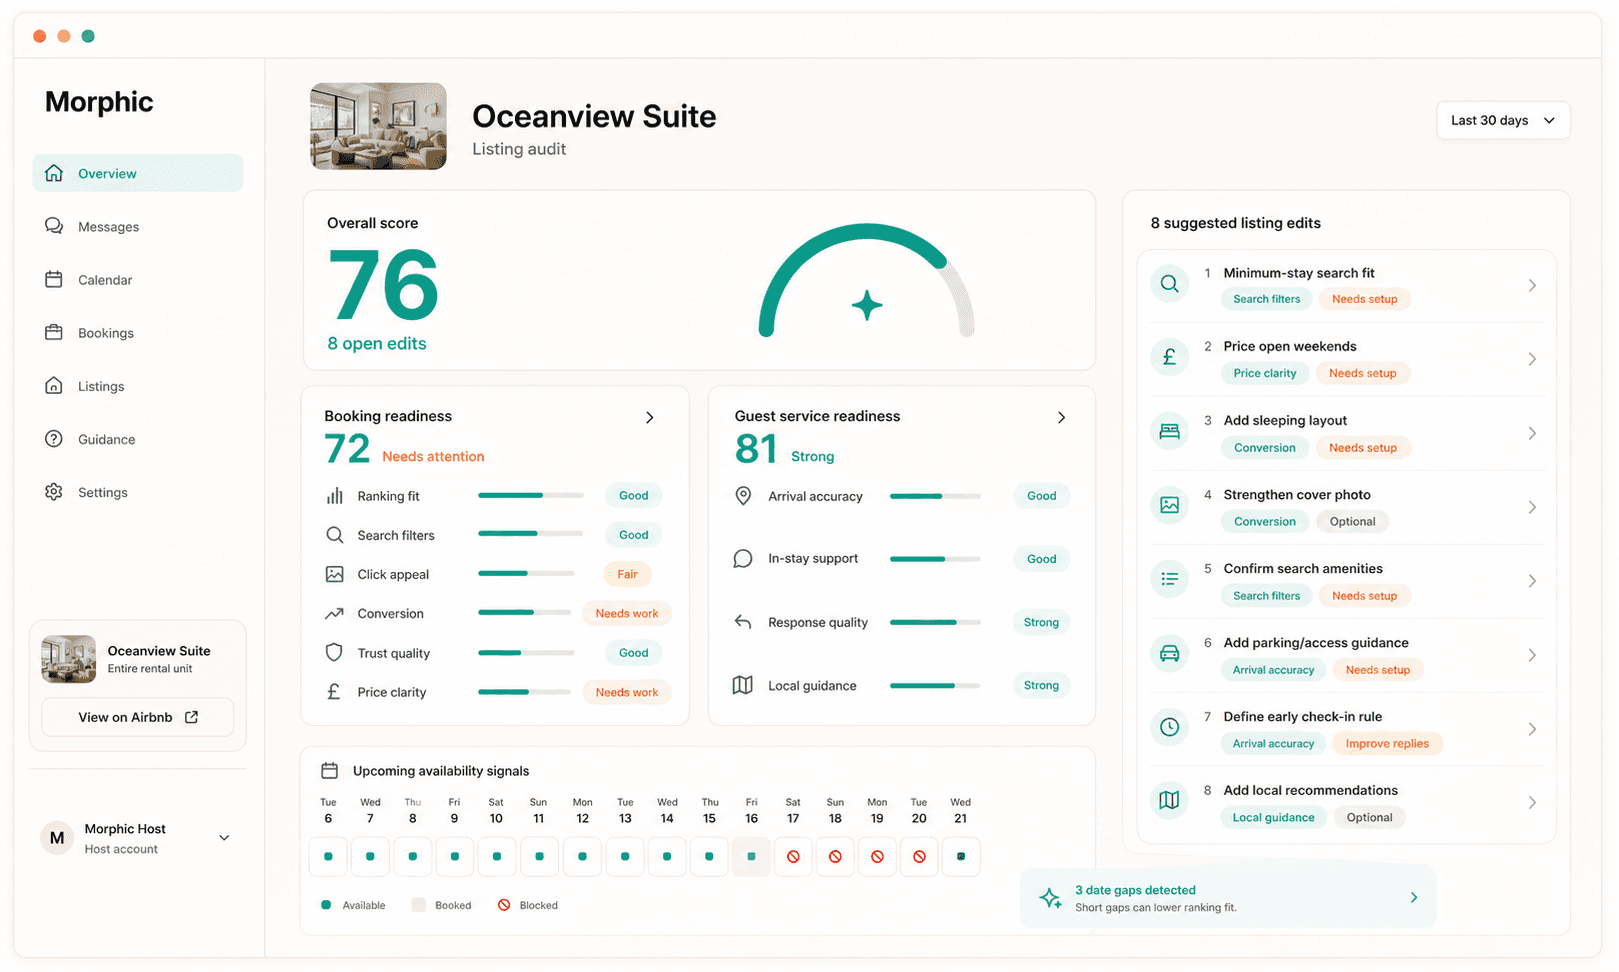1619x972 pixels.
Task: Click the Listings house icon
Action: (54, 385)
